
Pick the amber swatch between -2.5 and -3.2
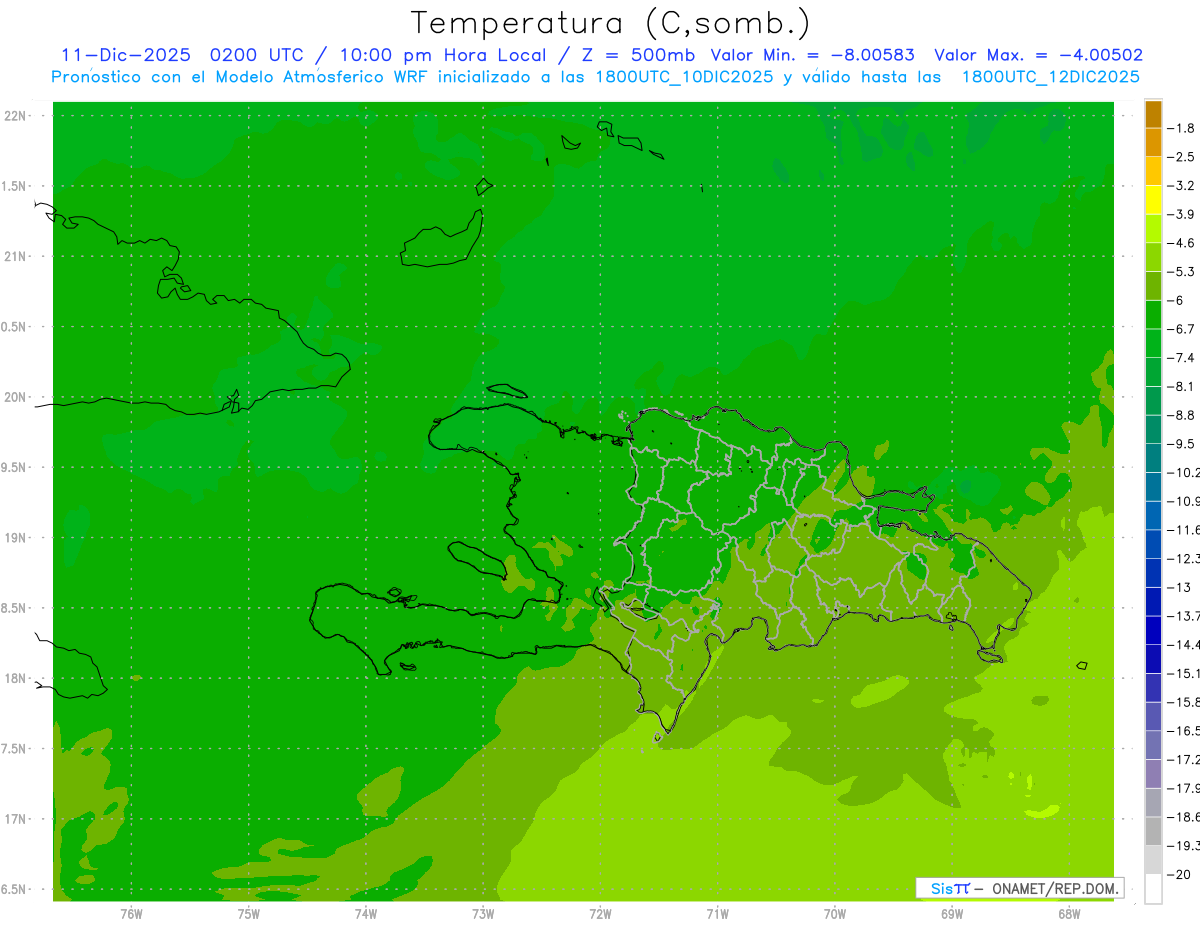point(1153,171)
